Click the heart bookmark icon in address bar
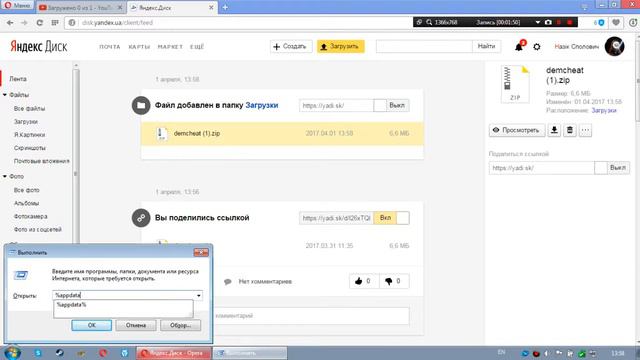The height and width of the screenshot is (360, 640). 616,23
